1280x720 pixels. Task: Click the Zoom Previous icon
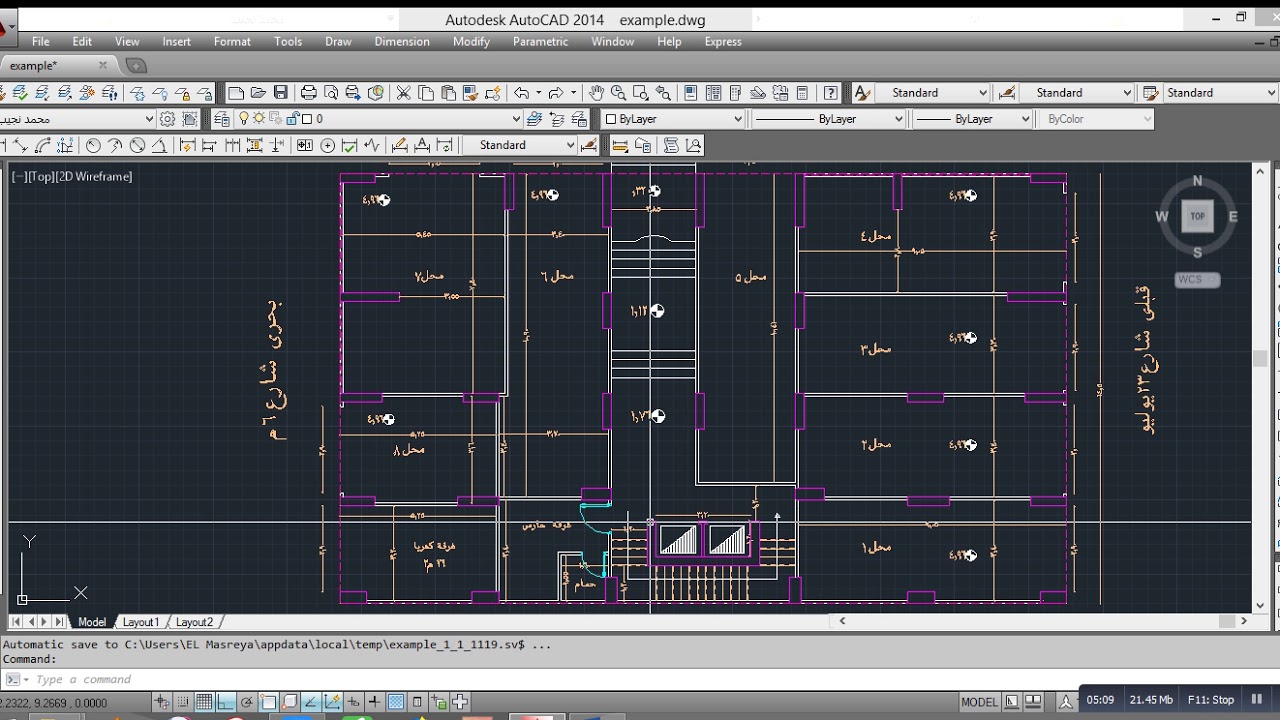[x=663, y=93]
